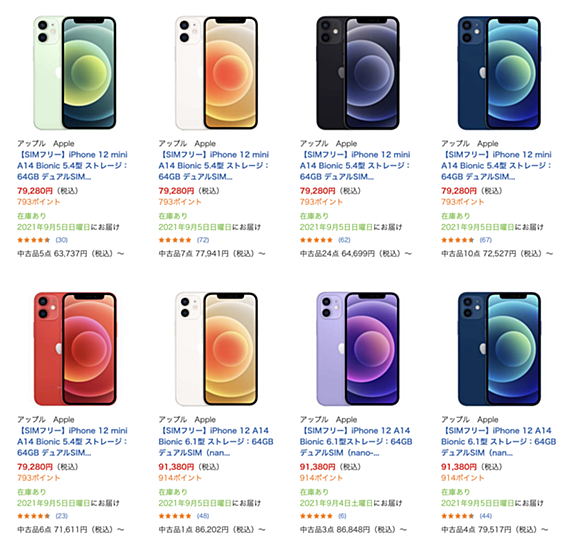Open the white iPhone 12 6.1型 product image
586x546 pixels.
tap(216, 349)
